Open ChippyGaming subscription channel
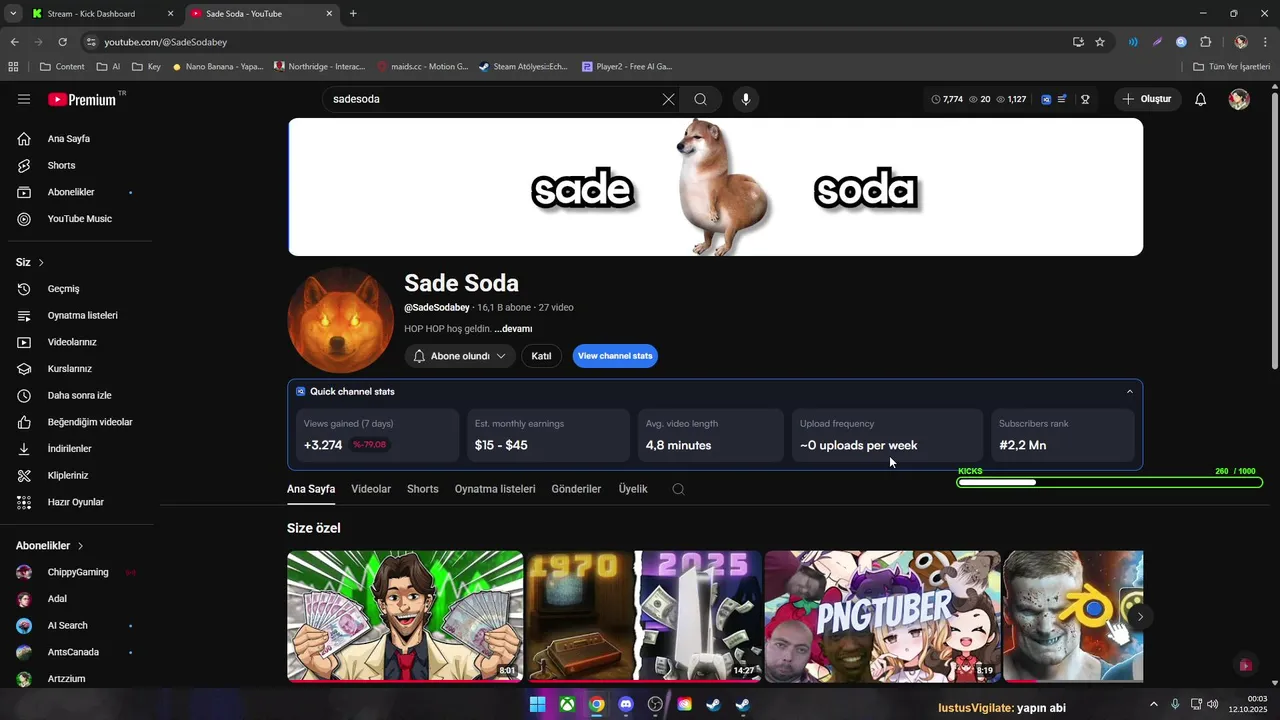This screenshot has height=720, width=1280. (x=78, y=572)
